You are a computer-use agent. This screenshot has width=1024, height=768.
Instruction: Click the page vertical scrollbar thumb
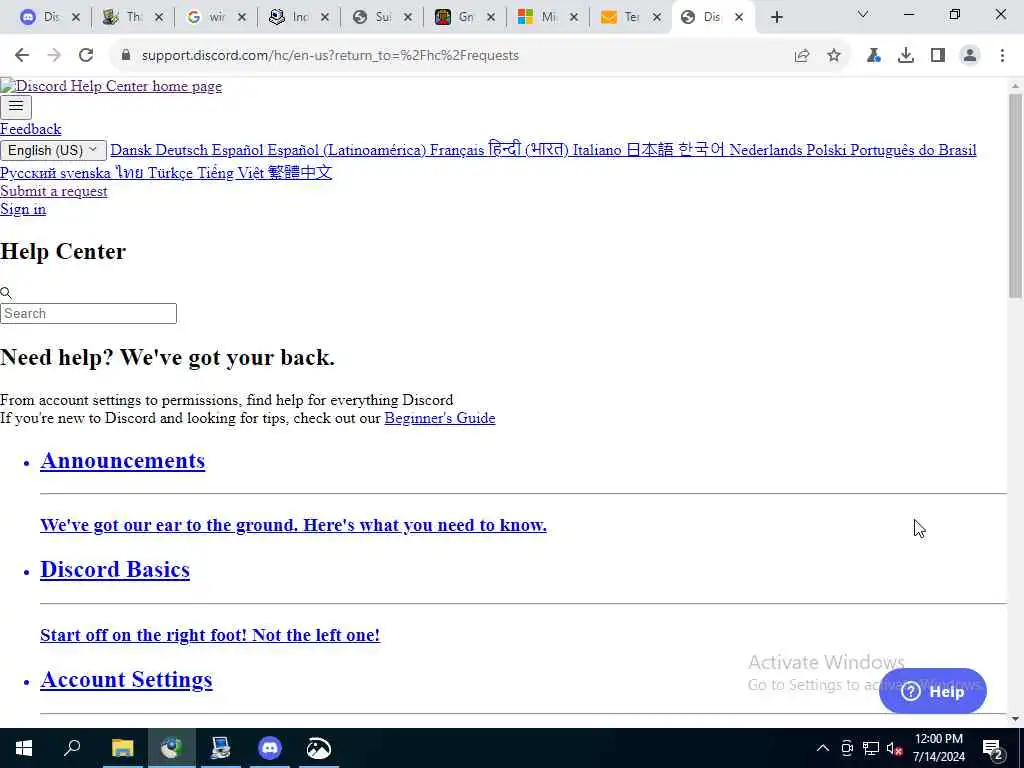[1015, 196]
